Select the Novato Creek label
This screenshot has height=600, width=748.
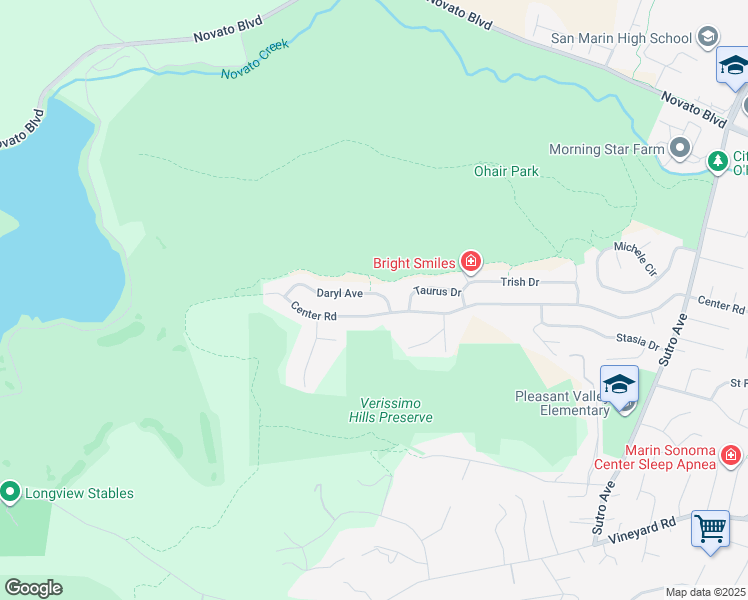point(255,60)
